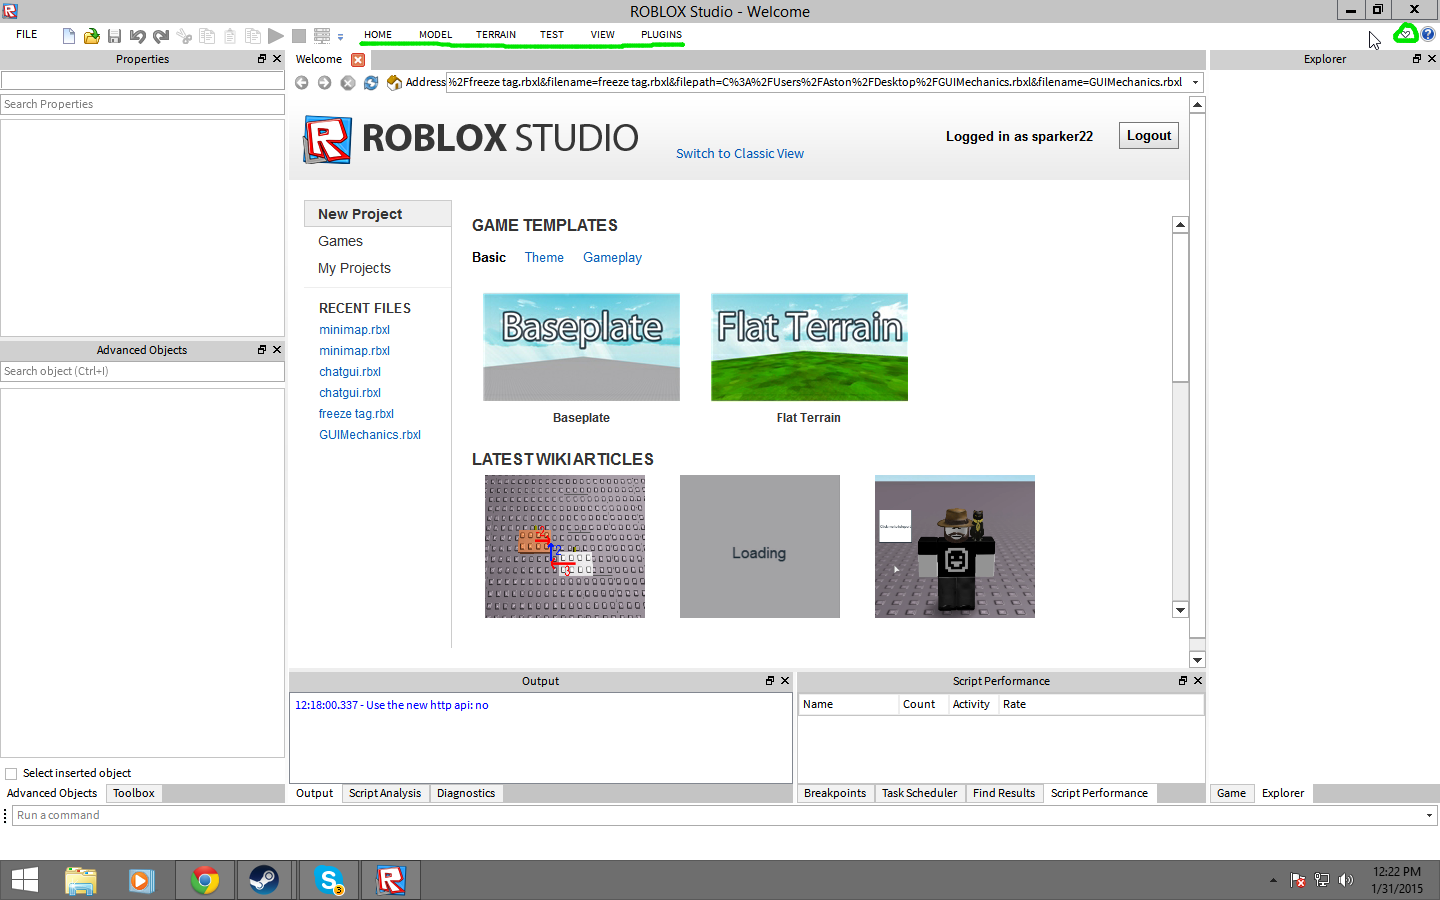Open the wiki article with the character thumbnail
Screen dimensions: 1440x900
[x=955, y=546]
